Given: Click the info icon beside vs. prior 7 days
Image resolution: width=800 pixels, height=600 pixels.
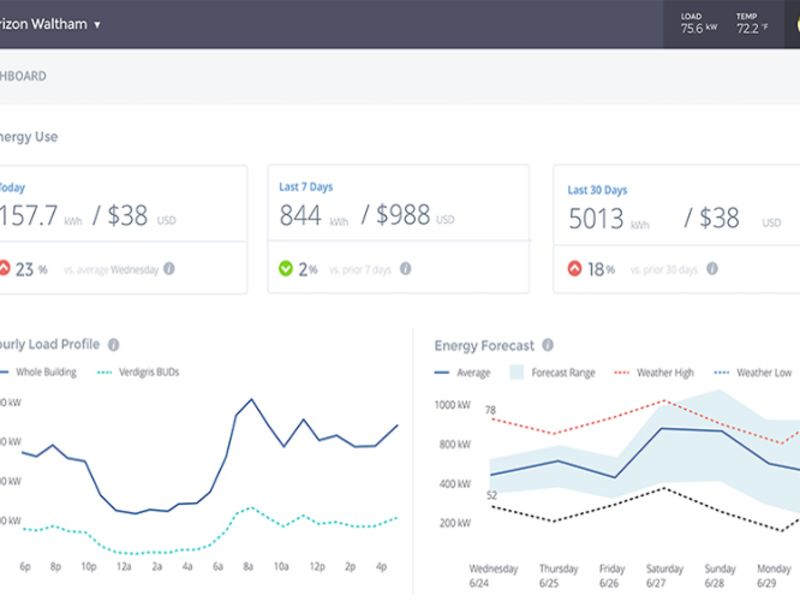Looking at the screenshot, I should tap(405, 268).
